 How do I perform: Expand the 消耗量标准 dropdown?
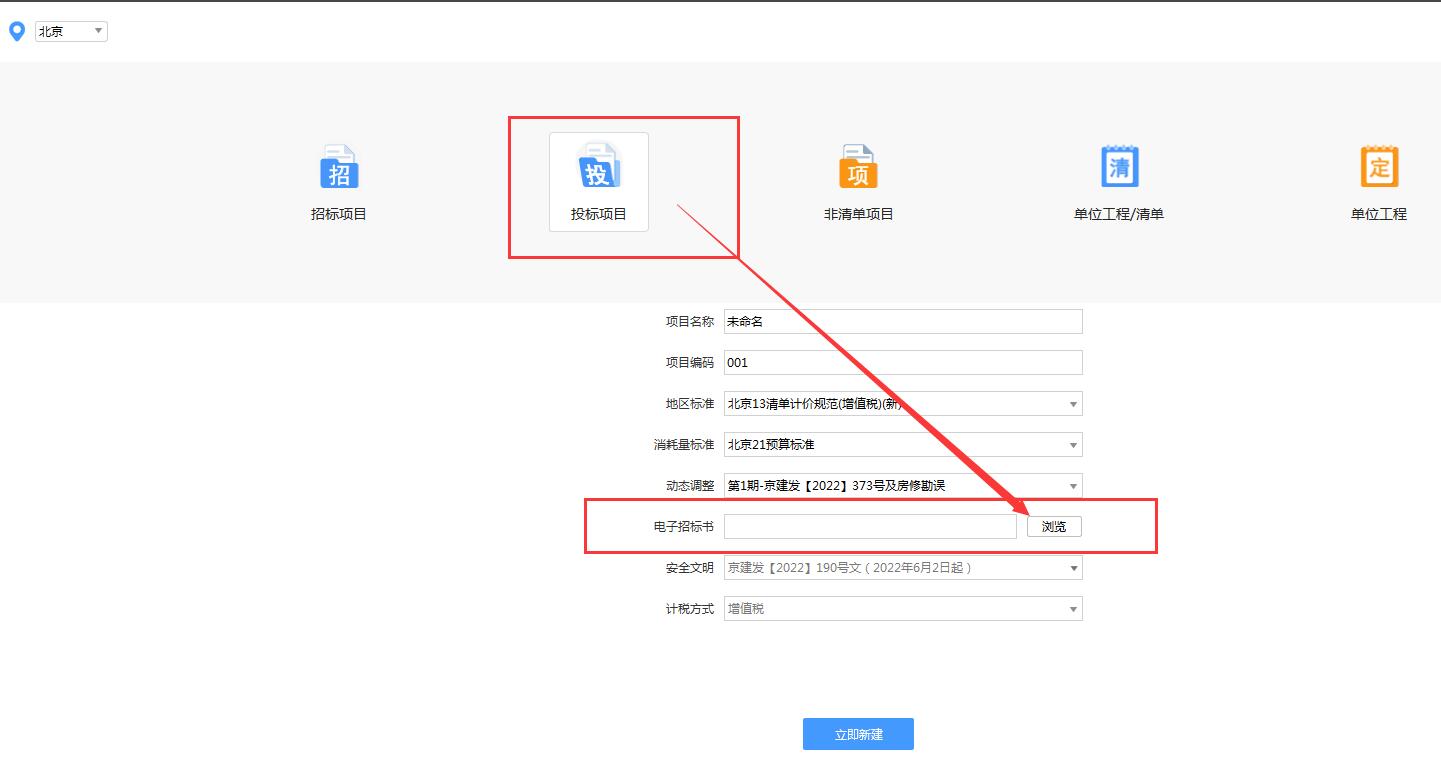(903, 445)
